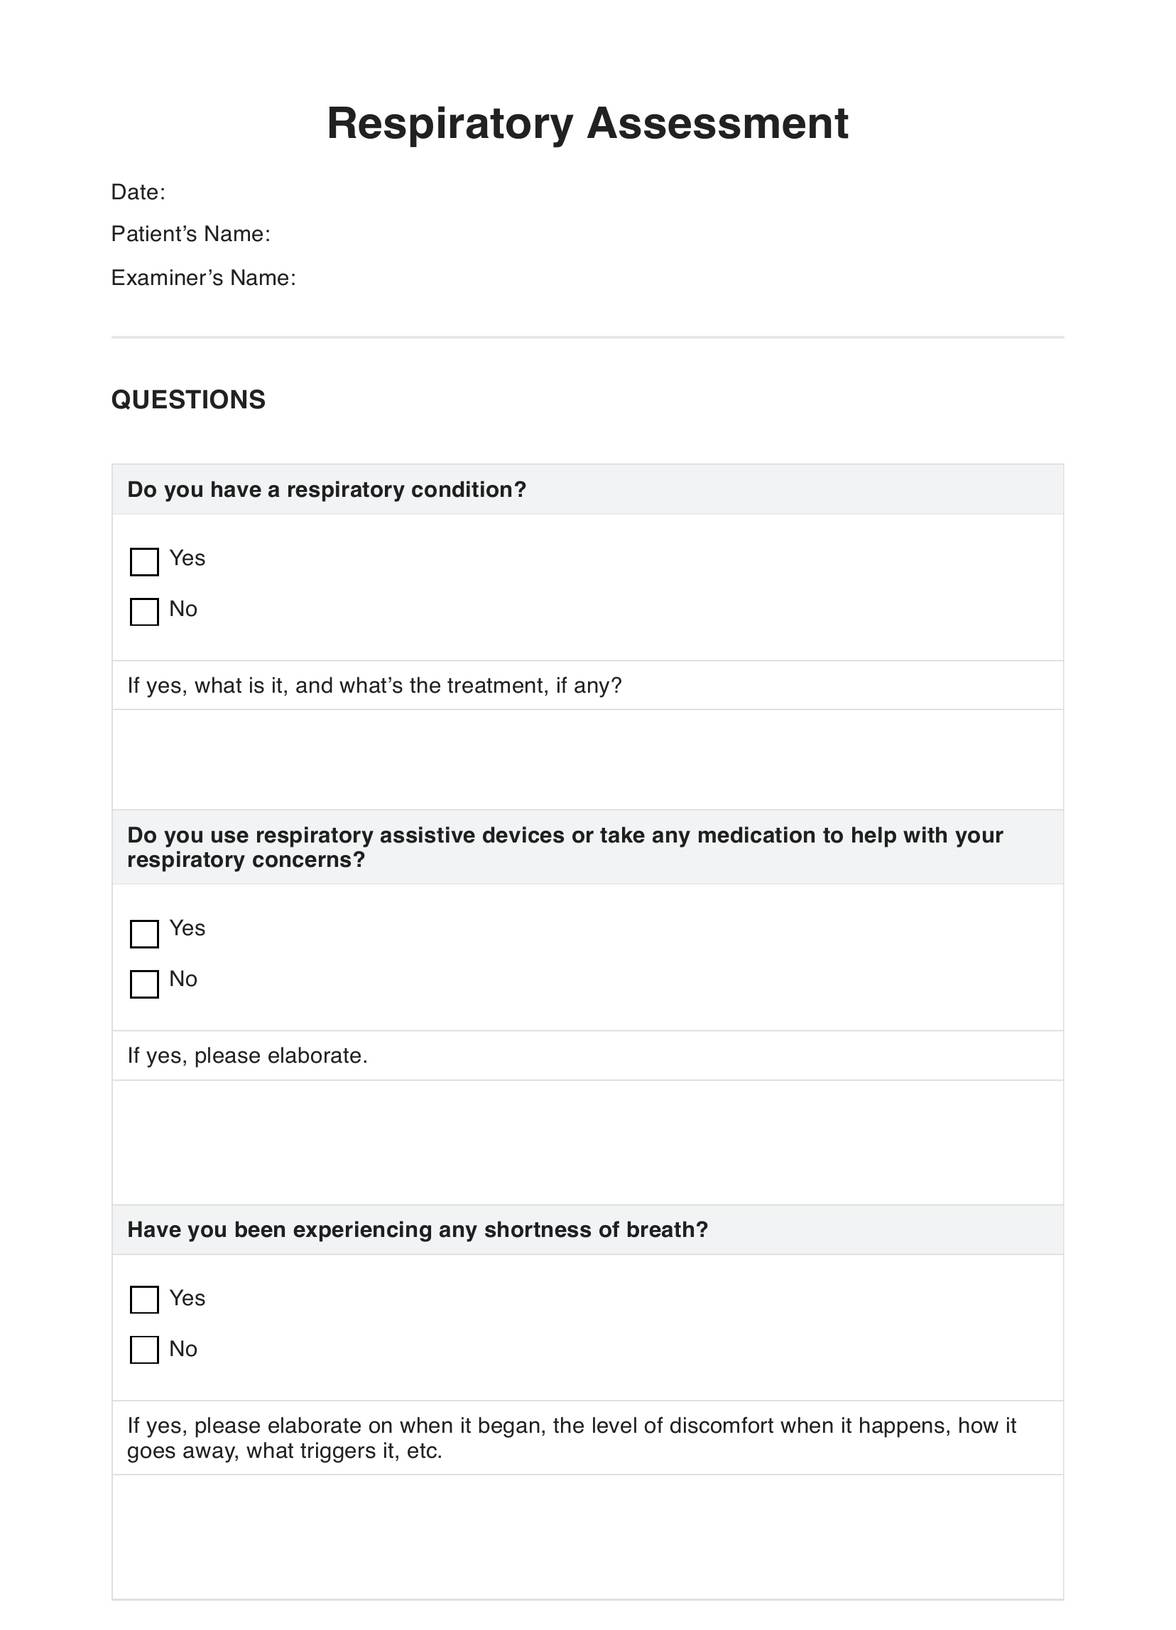Image resolution: width=1176 pixels, height=1630 pixels.
Task: Select Yes for experiencing shortness of breath
Action: (x=144, y=1300)
